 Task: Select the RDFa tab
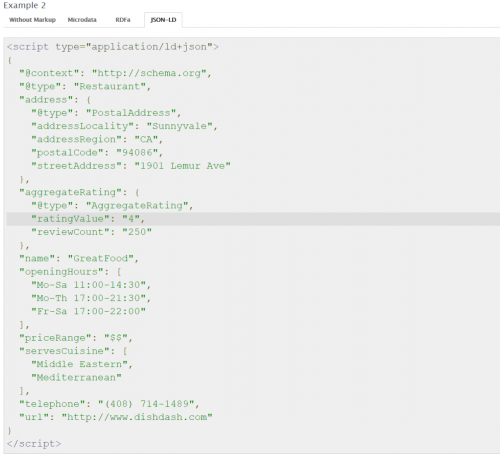(x=123, y=20)
